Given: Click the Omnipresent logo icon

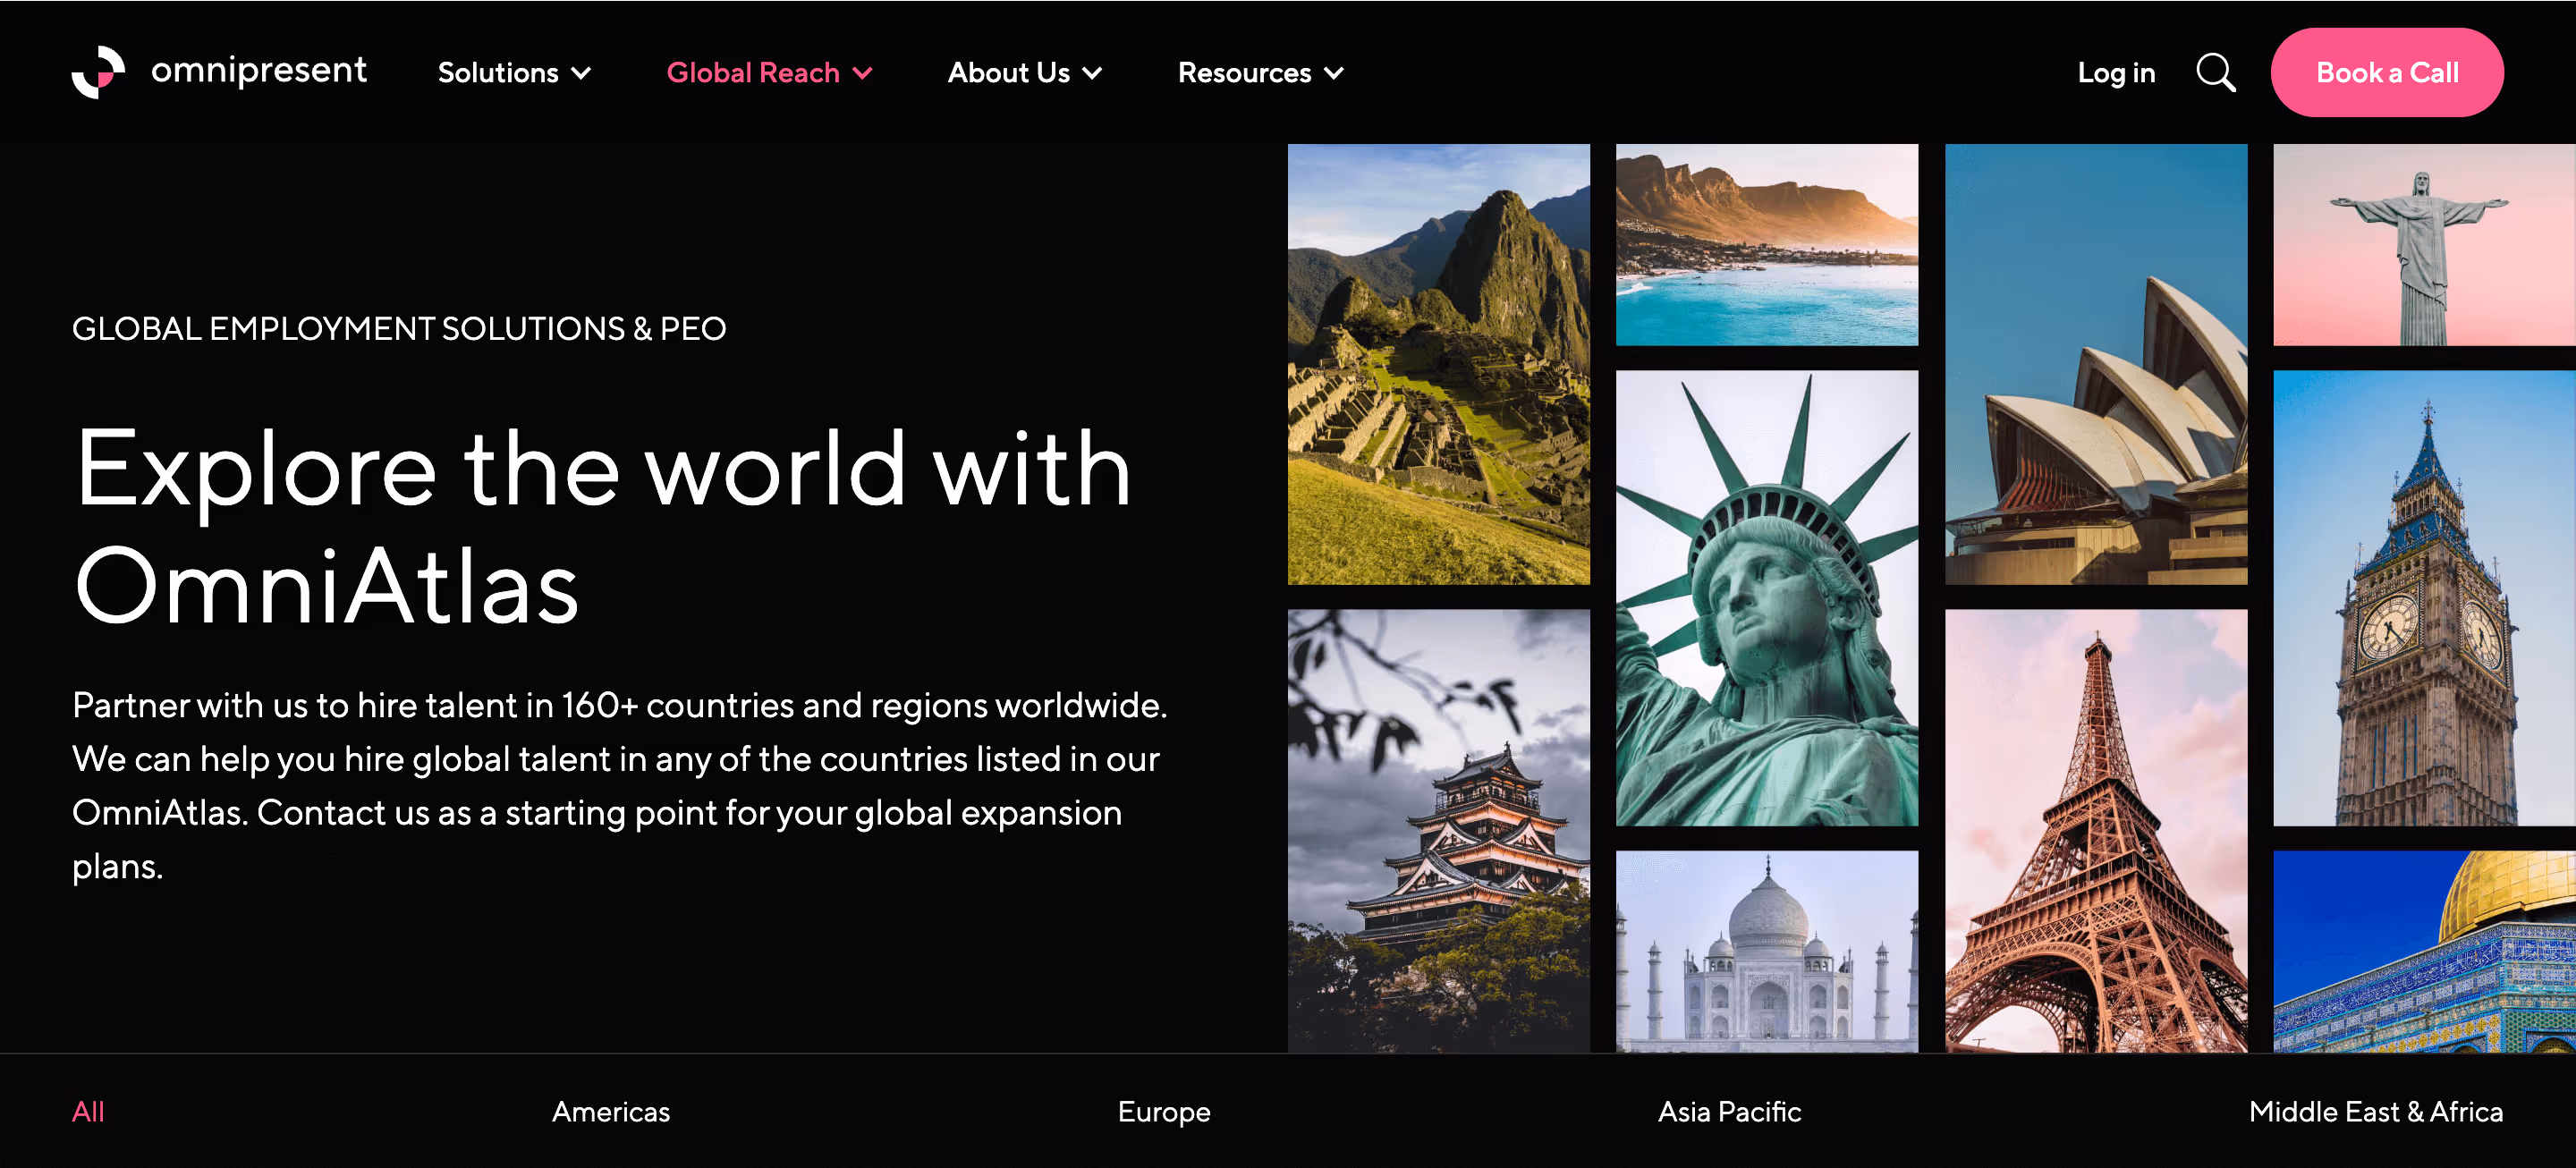Looking at the screenshot, I should [x=98, y=72].
